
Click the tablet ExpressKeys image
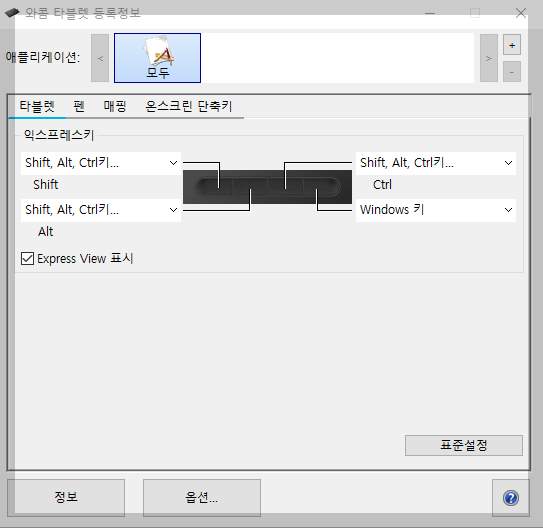coord(267,187)
